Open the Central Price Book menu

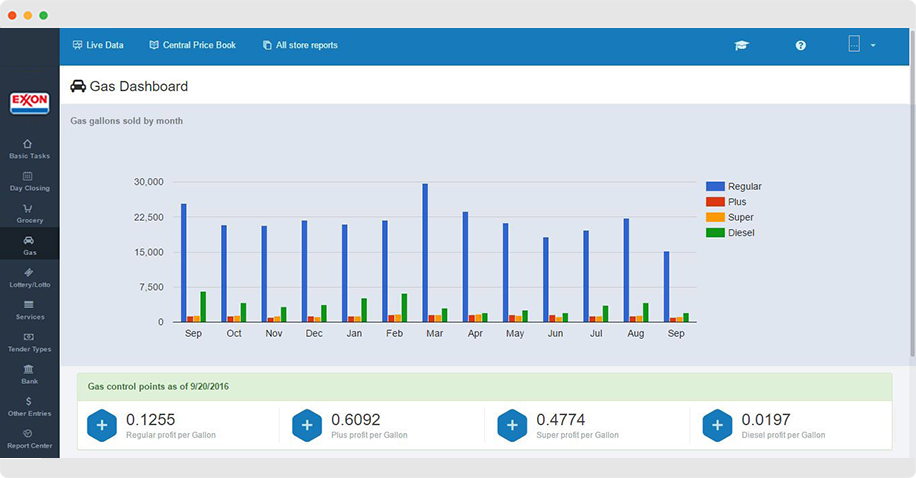192,45
